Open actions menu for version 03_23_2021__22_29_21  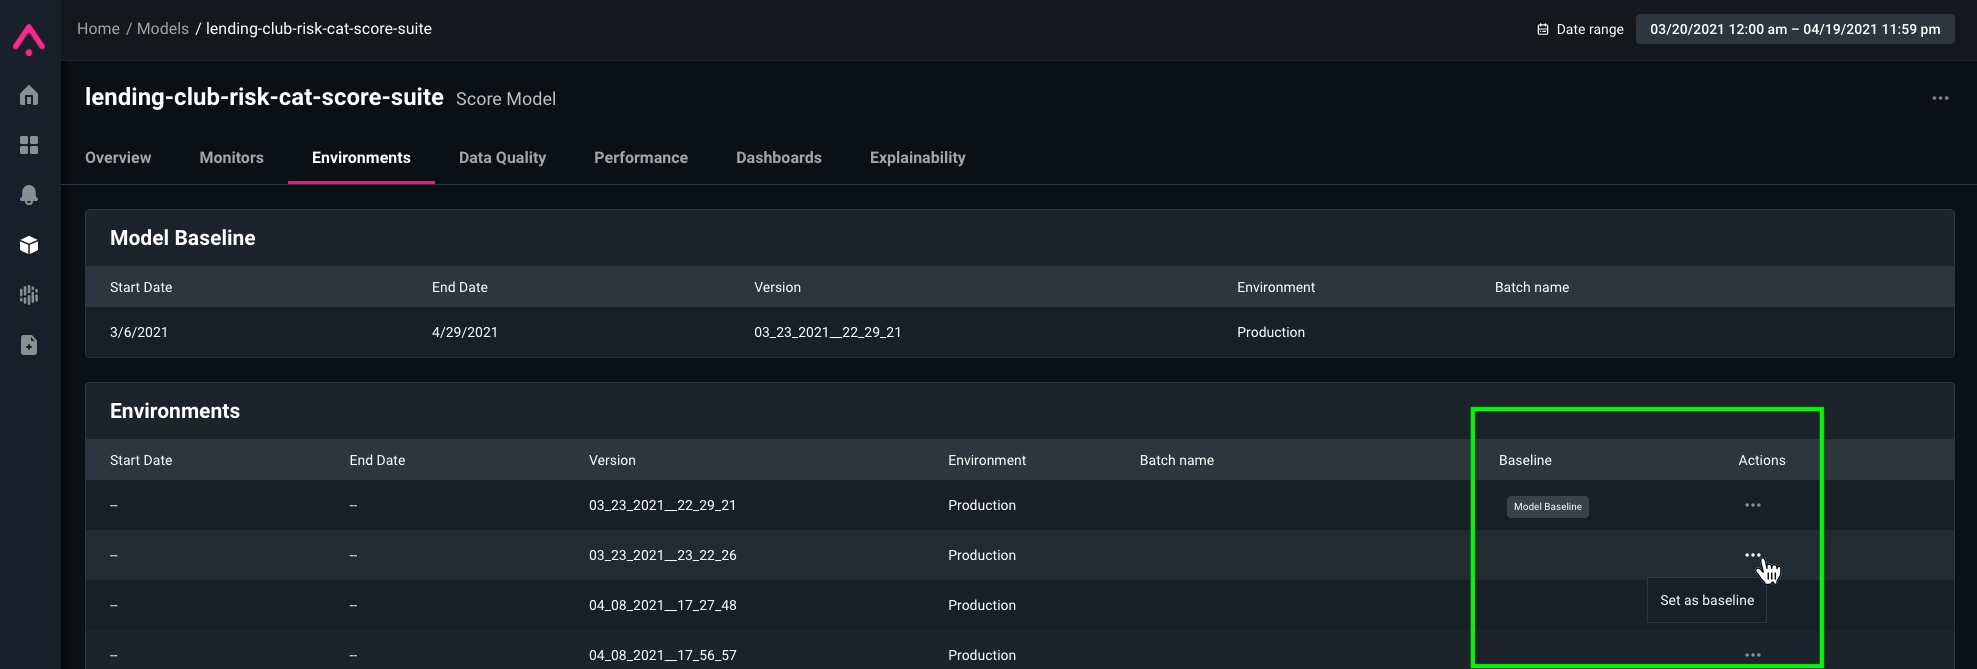click(1752, 505)
